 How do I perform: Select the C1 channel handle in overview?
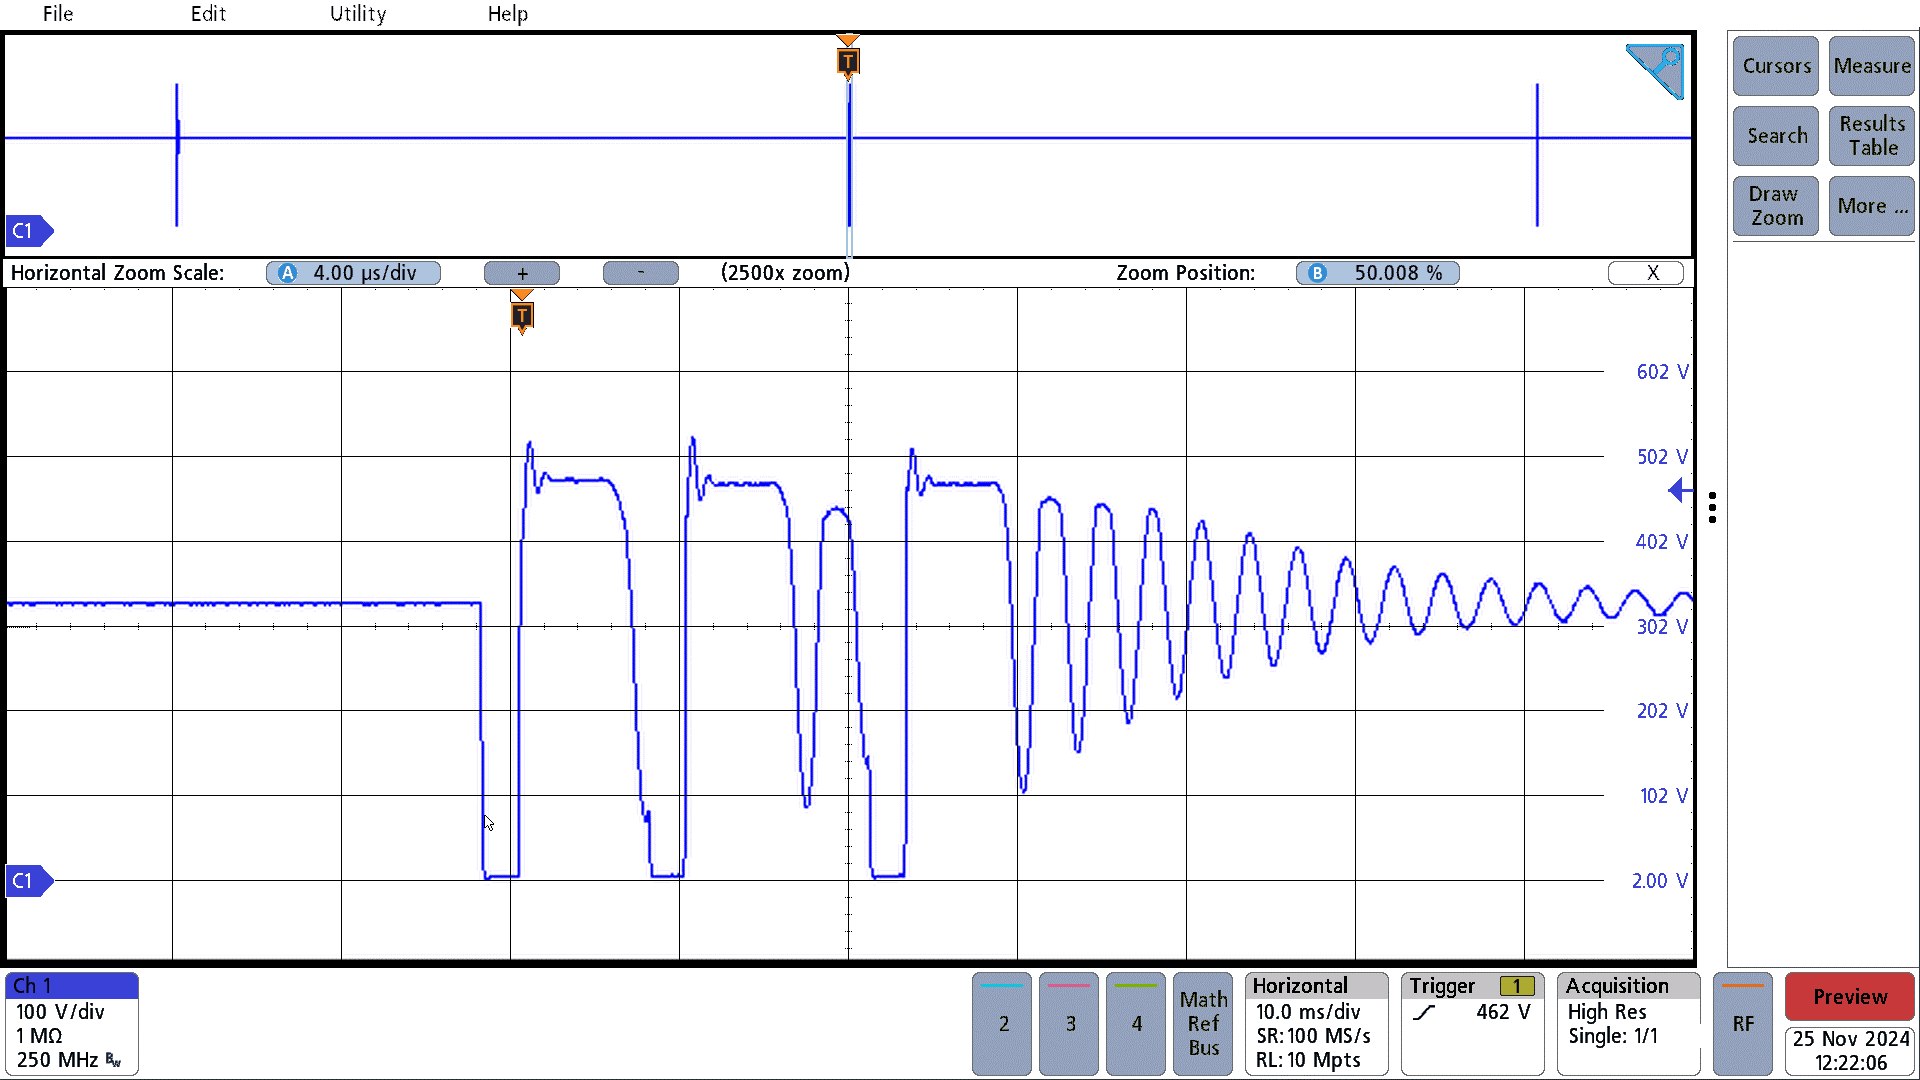(29, 231)
